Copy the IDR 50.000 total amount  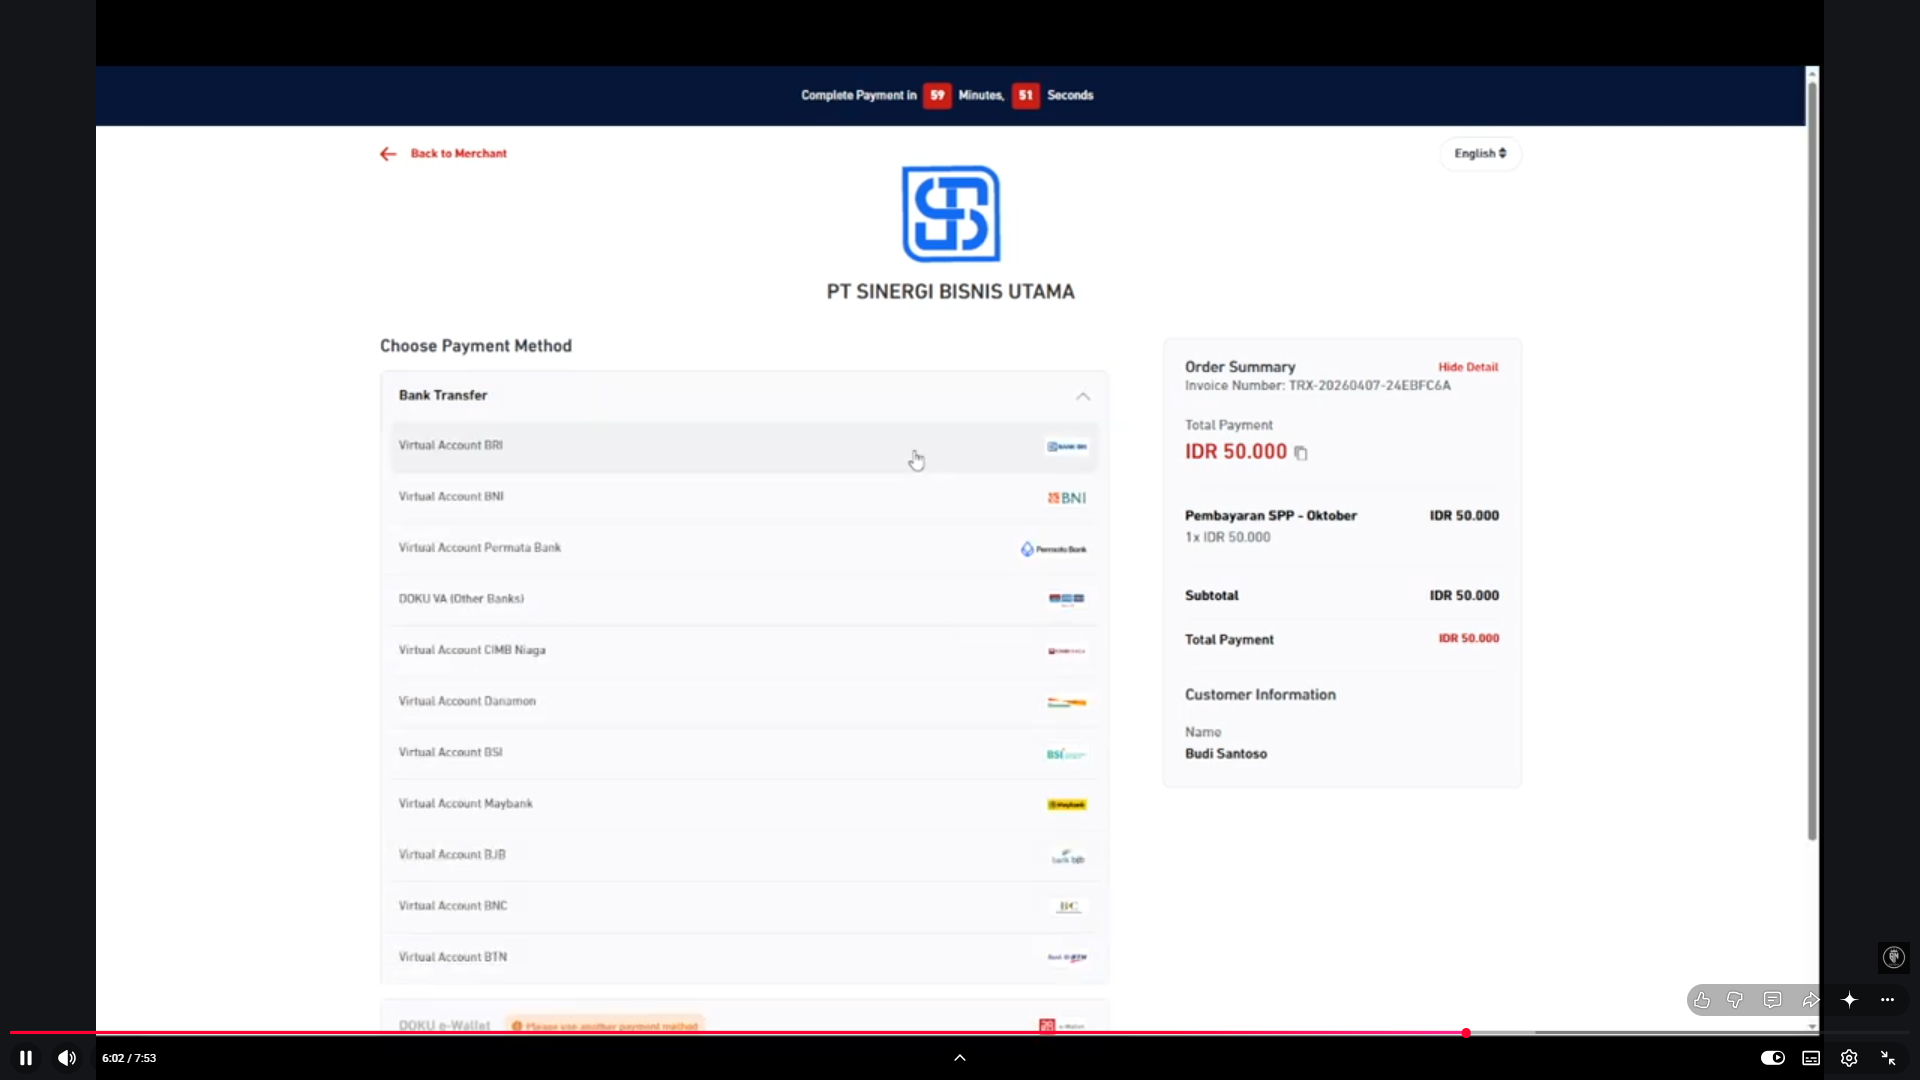[x=1301, y=453]
